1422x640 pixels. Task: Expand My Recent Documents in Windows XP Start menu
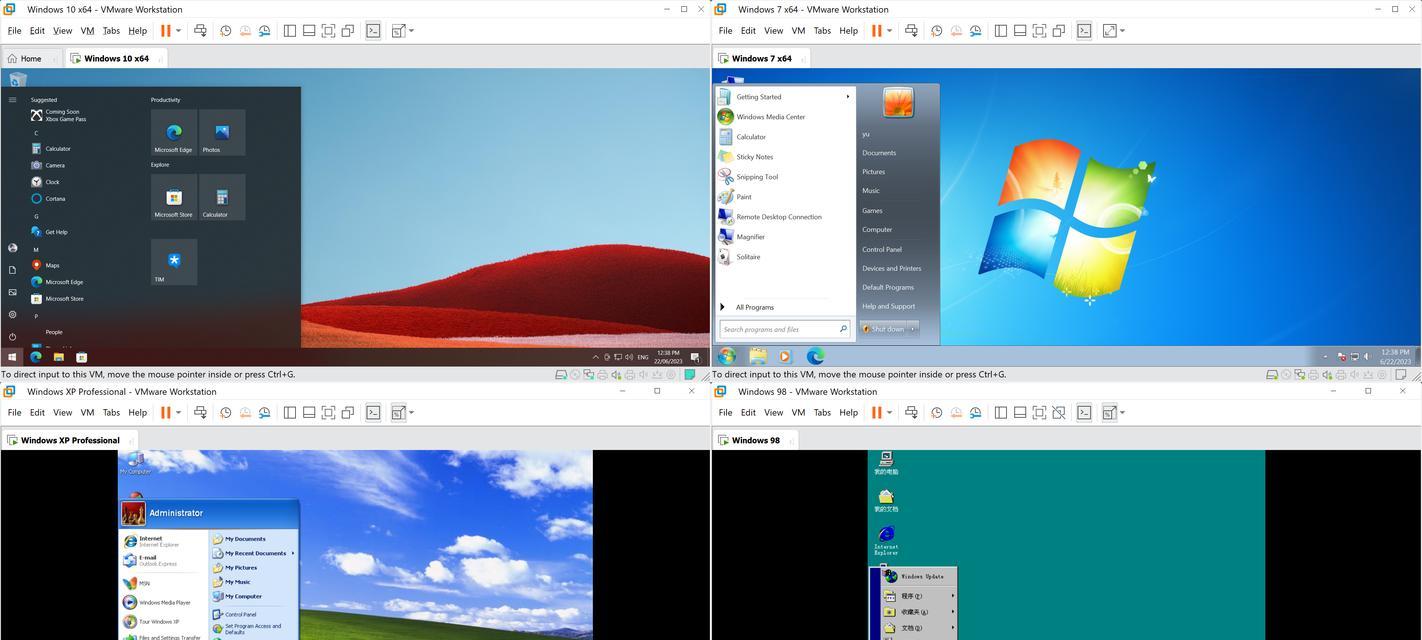pyautogui.click(x=253, y=553)
